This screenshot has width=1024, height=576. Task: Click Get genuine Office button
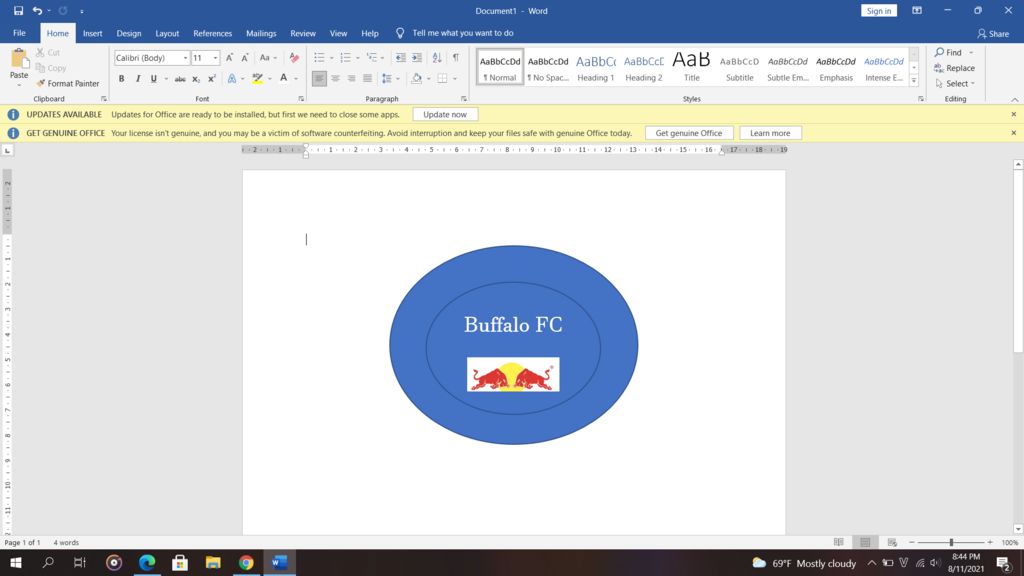coord(689,133)
